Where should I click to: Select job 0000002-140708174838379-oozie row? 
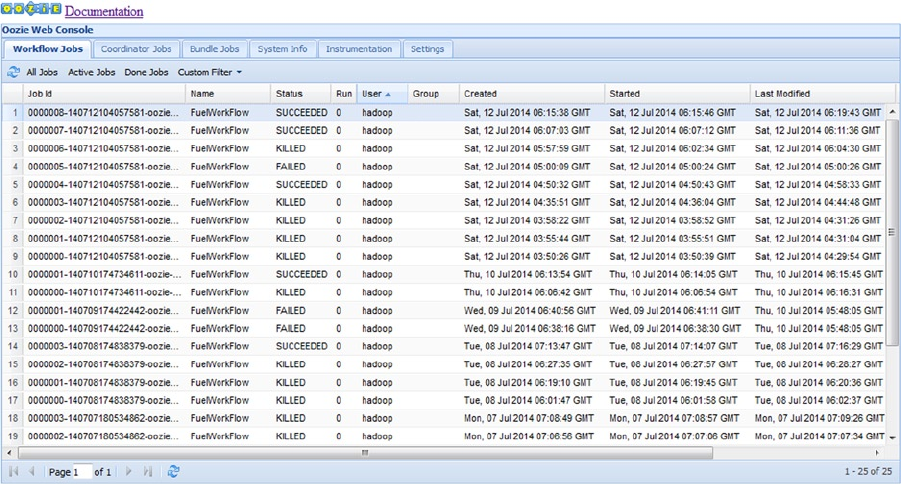[444, 364]
